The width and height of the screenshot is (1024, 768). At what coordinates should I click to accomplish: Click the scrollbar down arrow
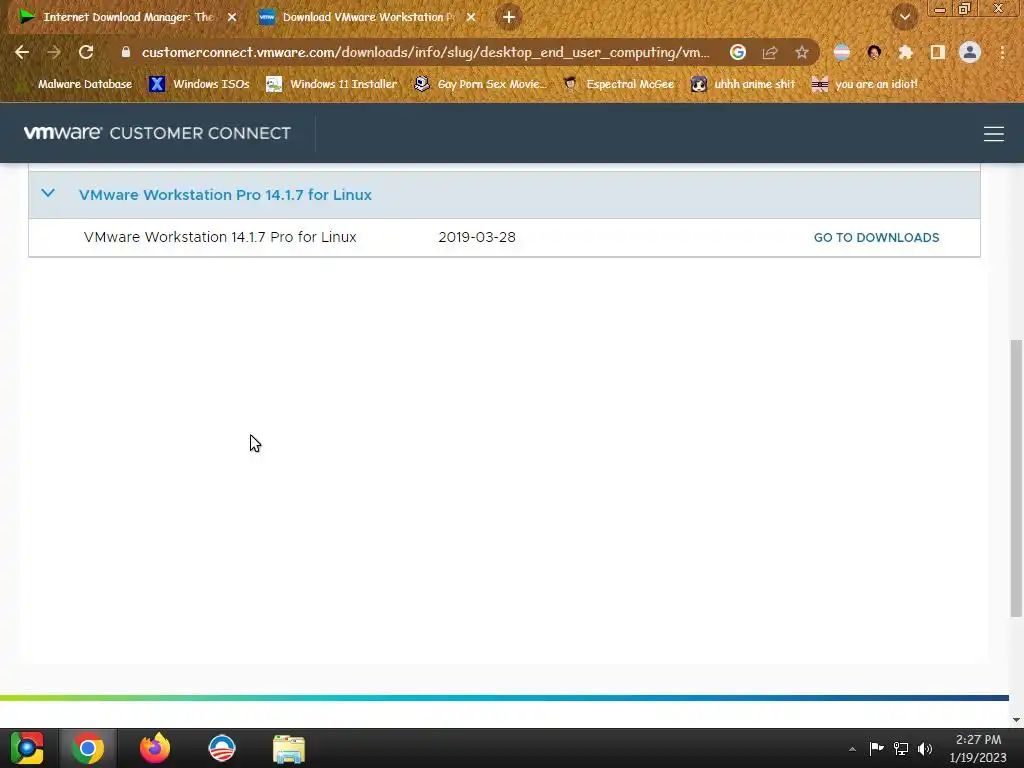pyautogui.click(x=1016, y=720)
